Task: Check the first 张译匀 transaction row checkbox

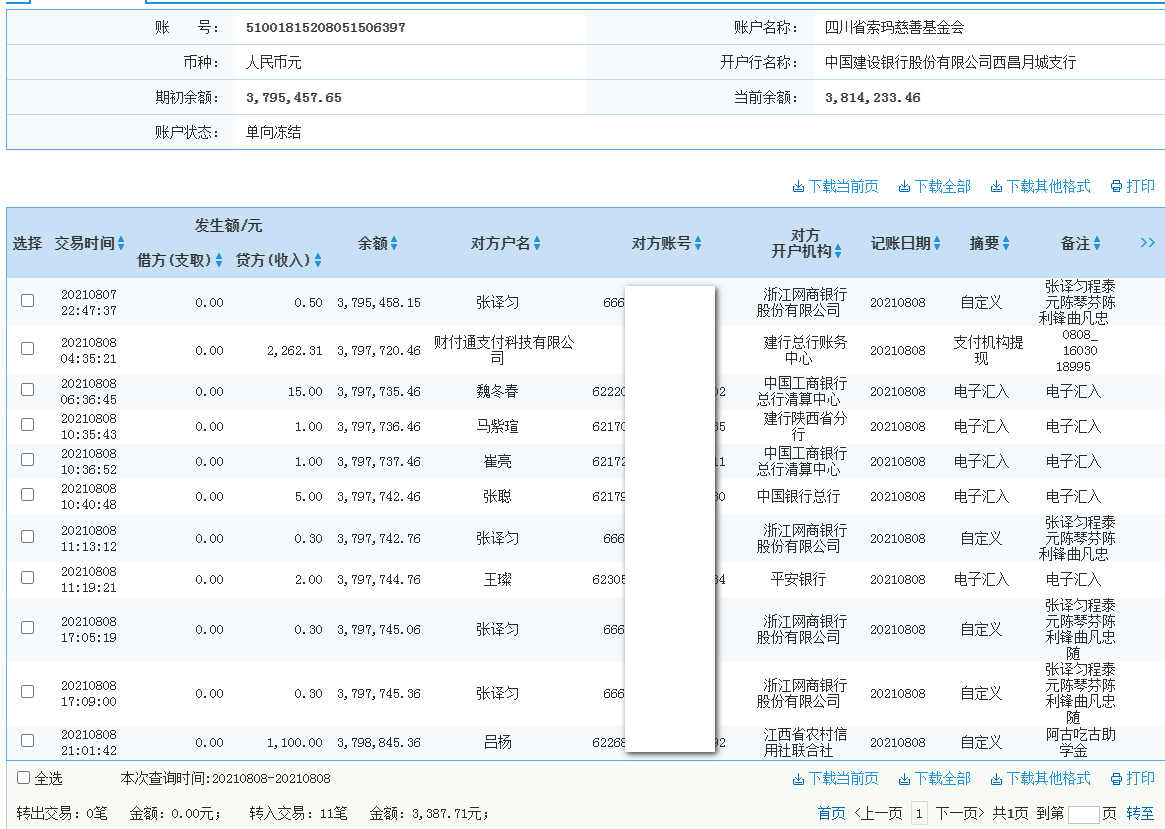Action: [x=27, y=300]
